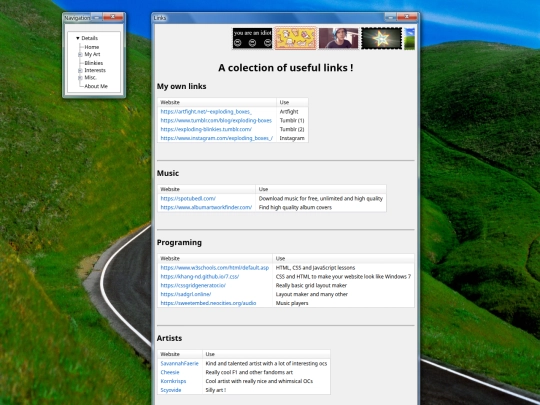The width and height of the screenshot is (540, 405).
Task: Open the artfight.net exploding_boxes link
Action: click(x=206, y=112)
